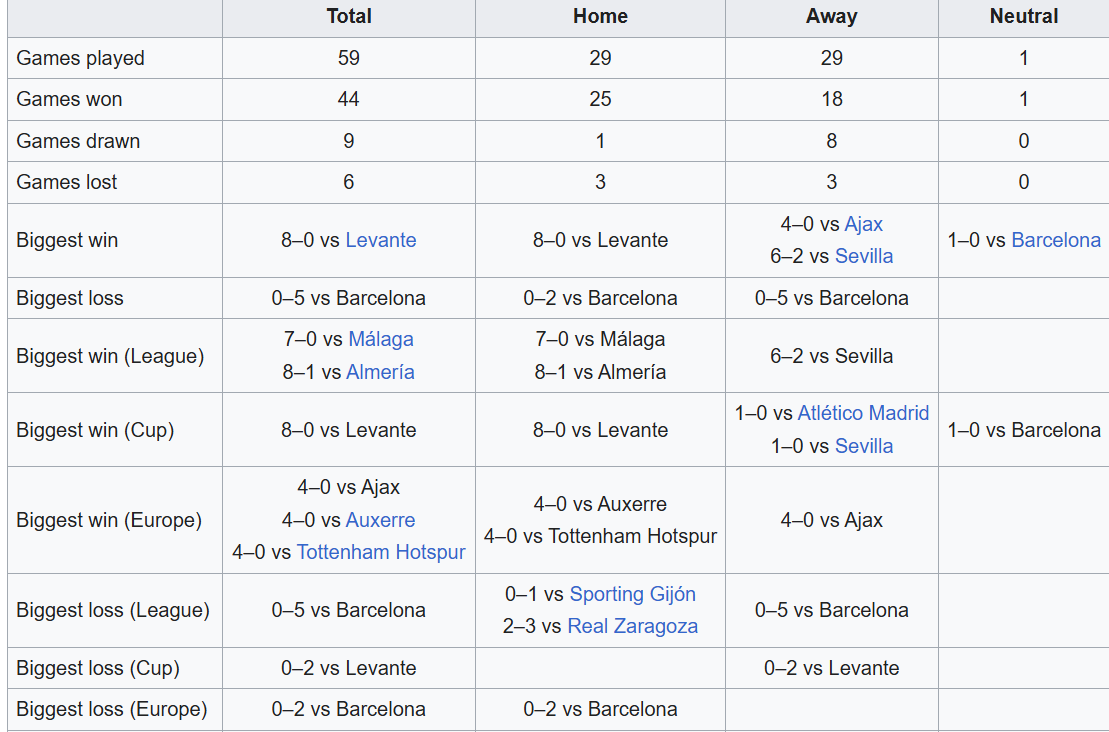Click the Neutral column header
The image size is (1109, 732).
click(1023, 16)
